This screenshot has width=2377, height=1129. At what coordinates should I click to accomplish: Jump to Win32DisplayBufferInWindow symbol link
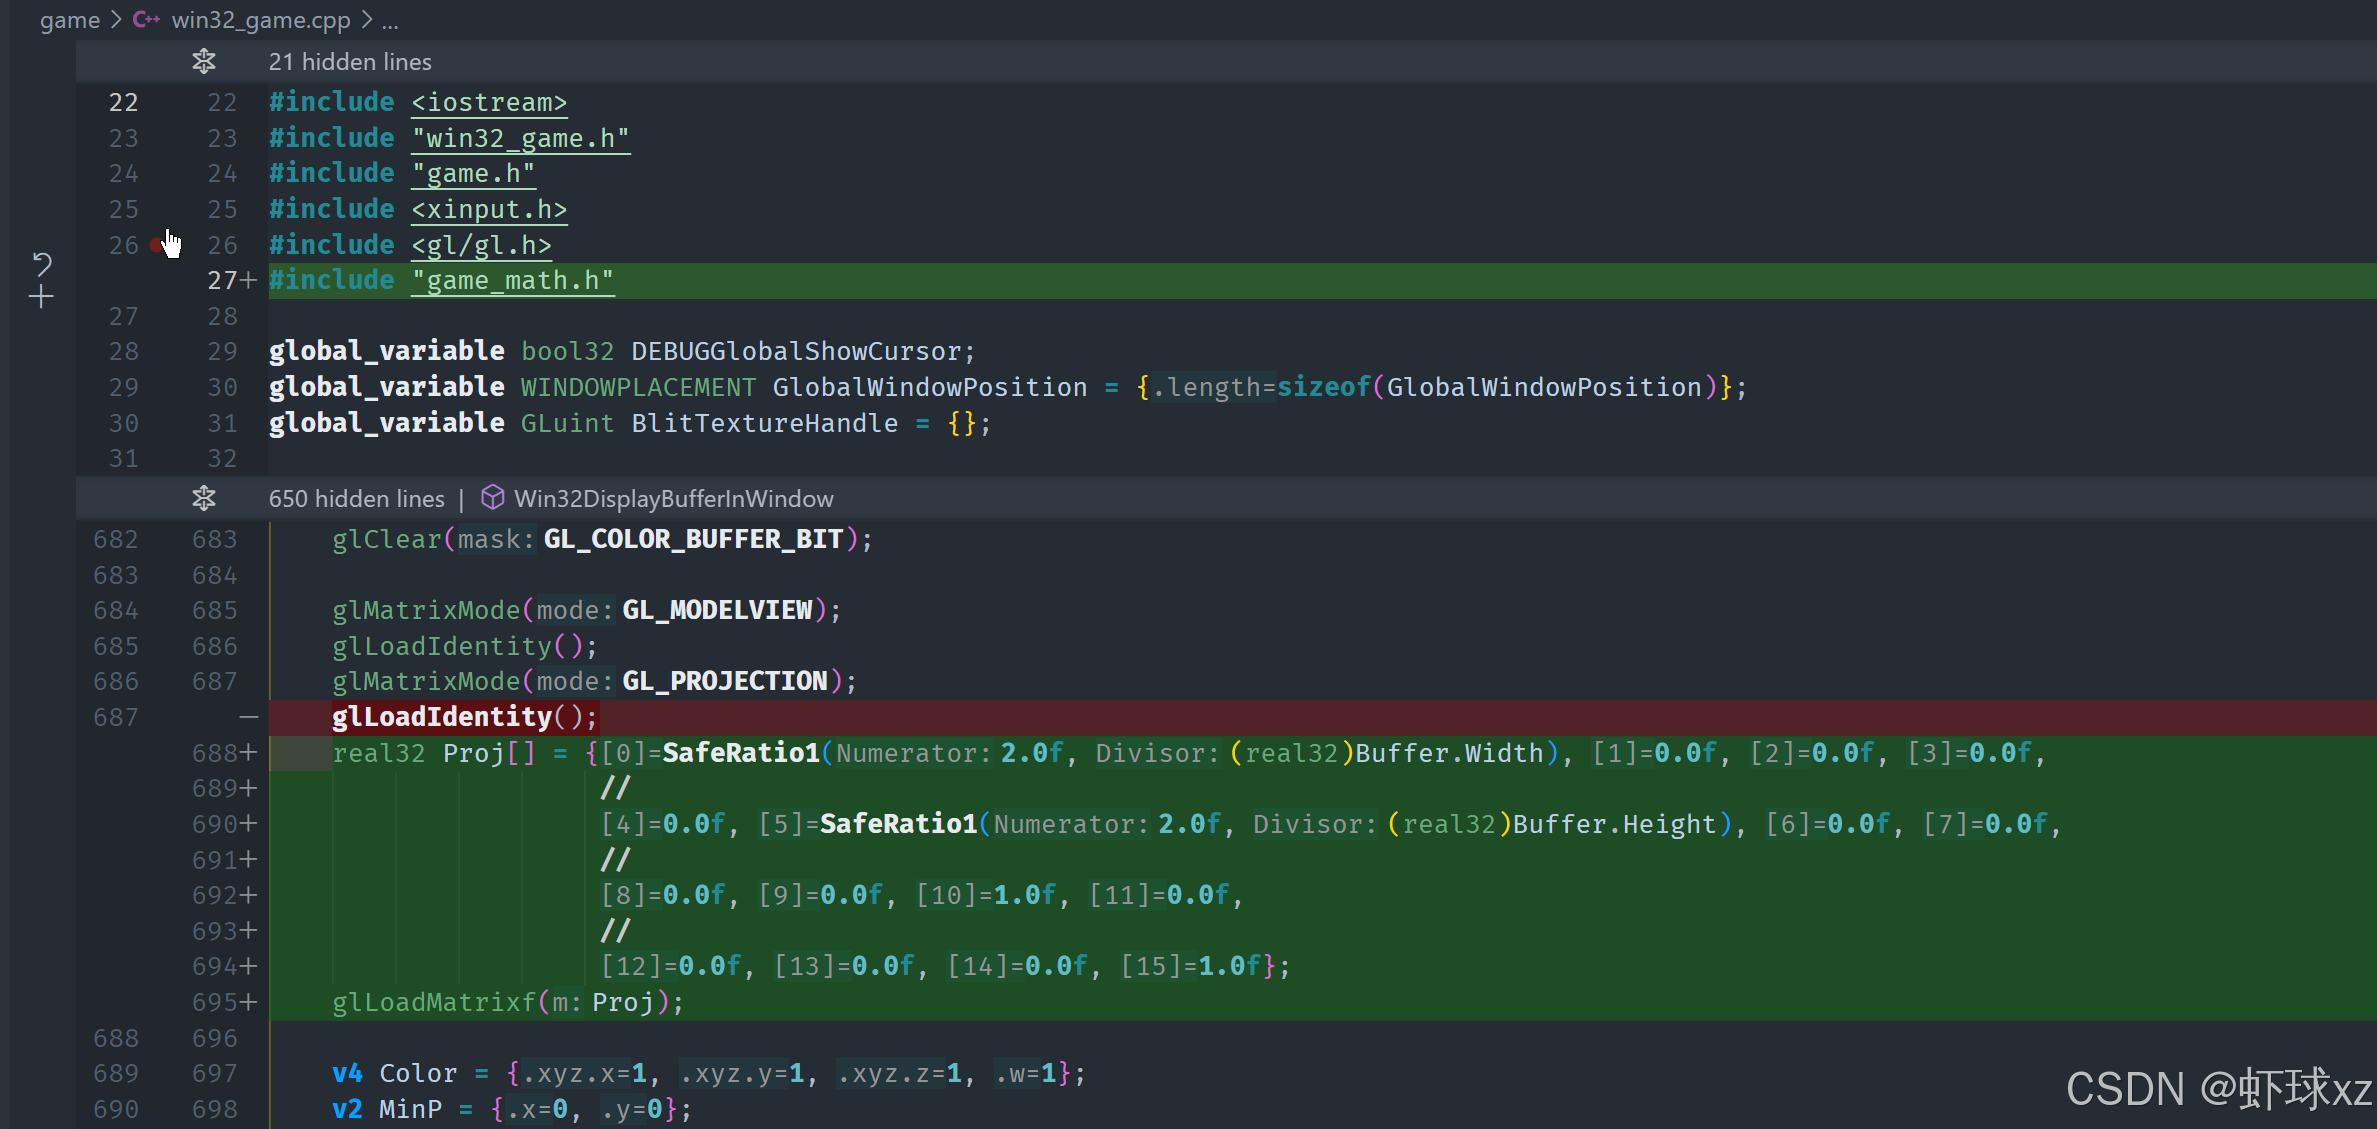click(x=673, y=499)
